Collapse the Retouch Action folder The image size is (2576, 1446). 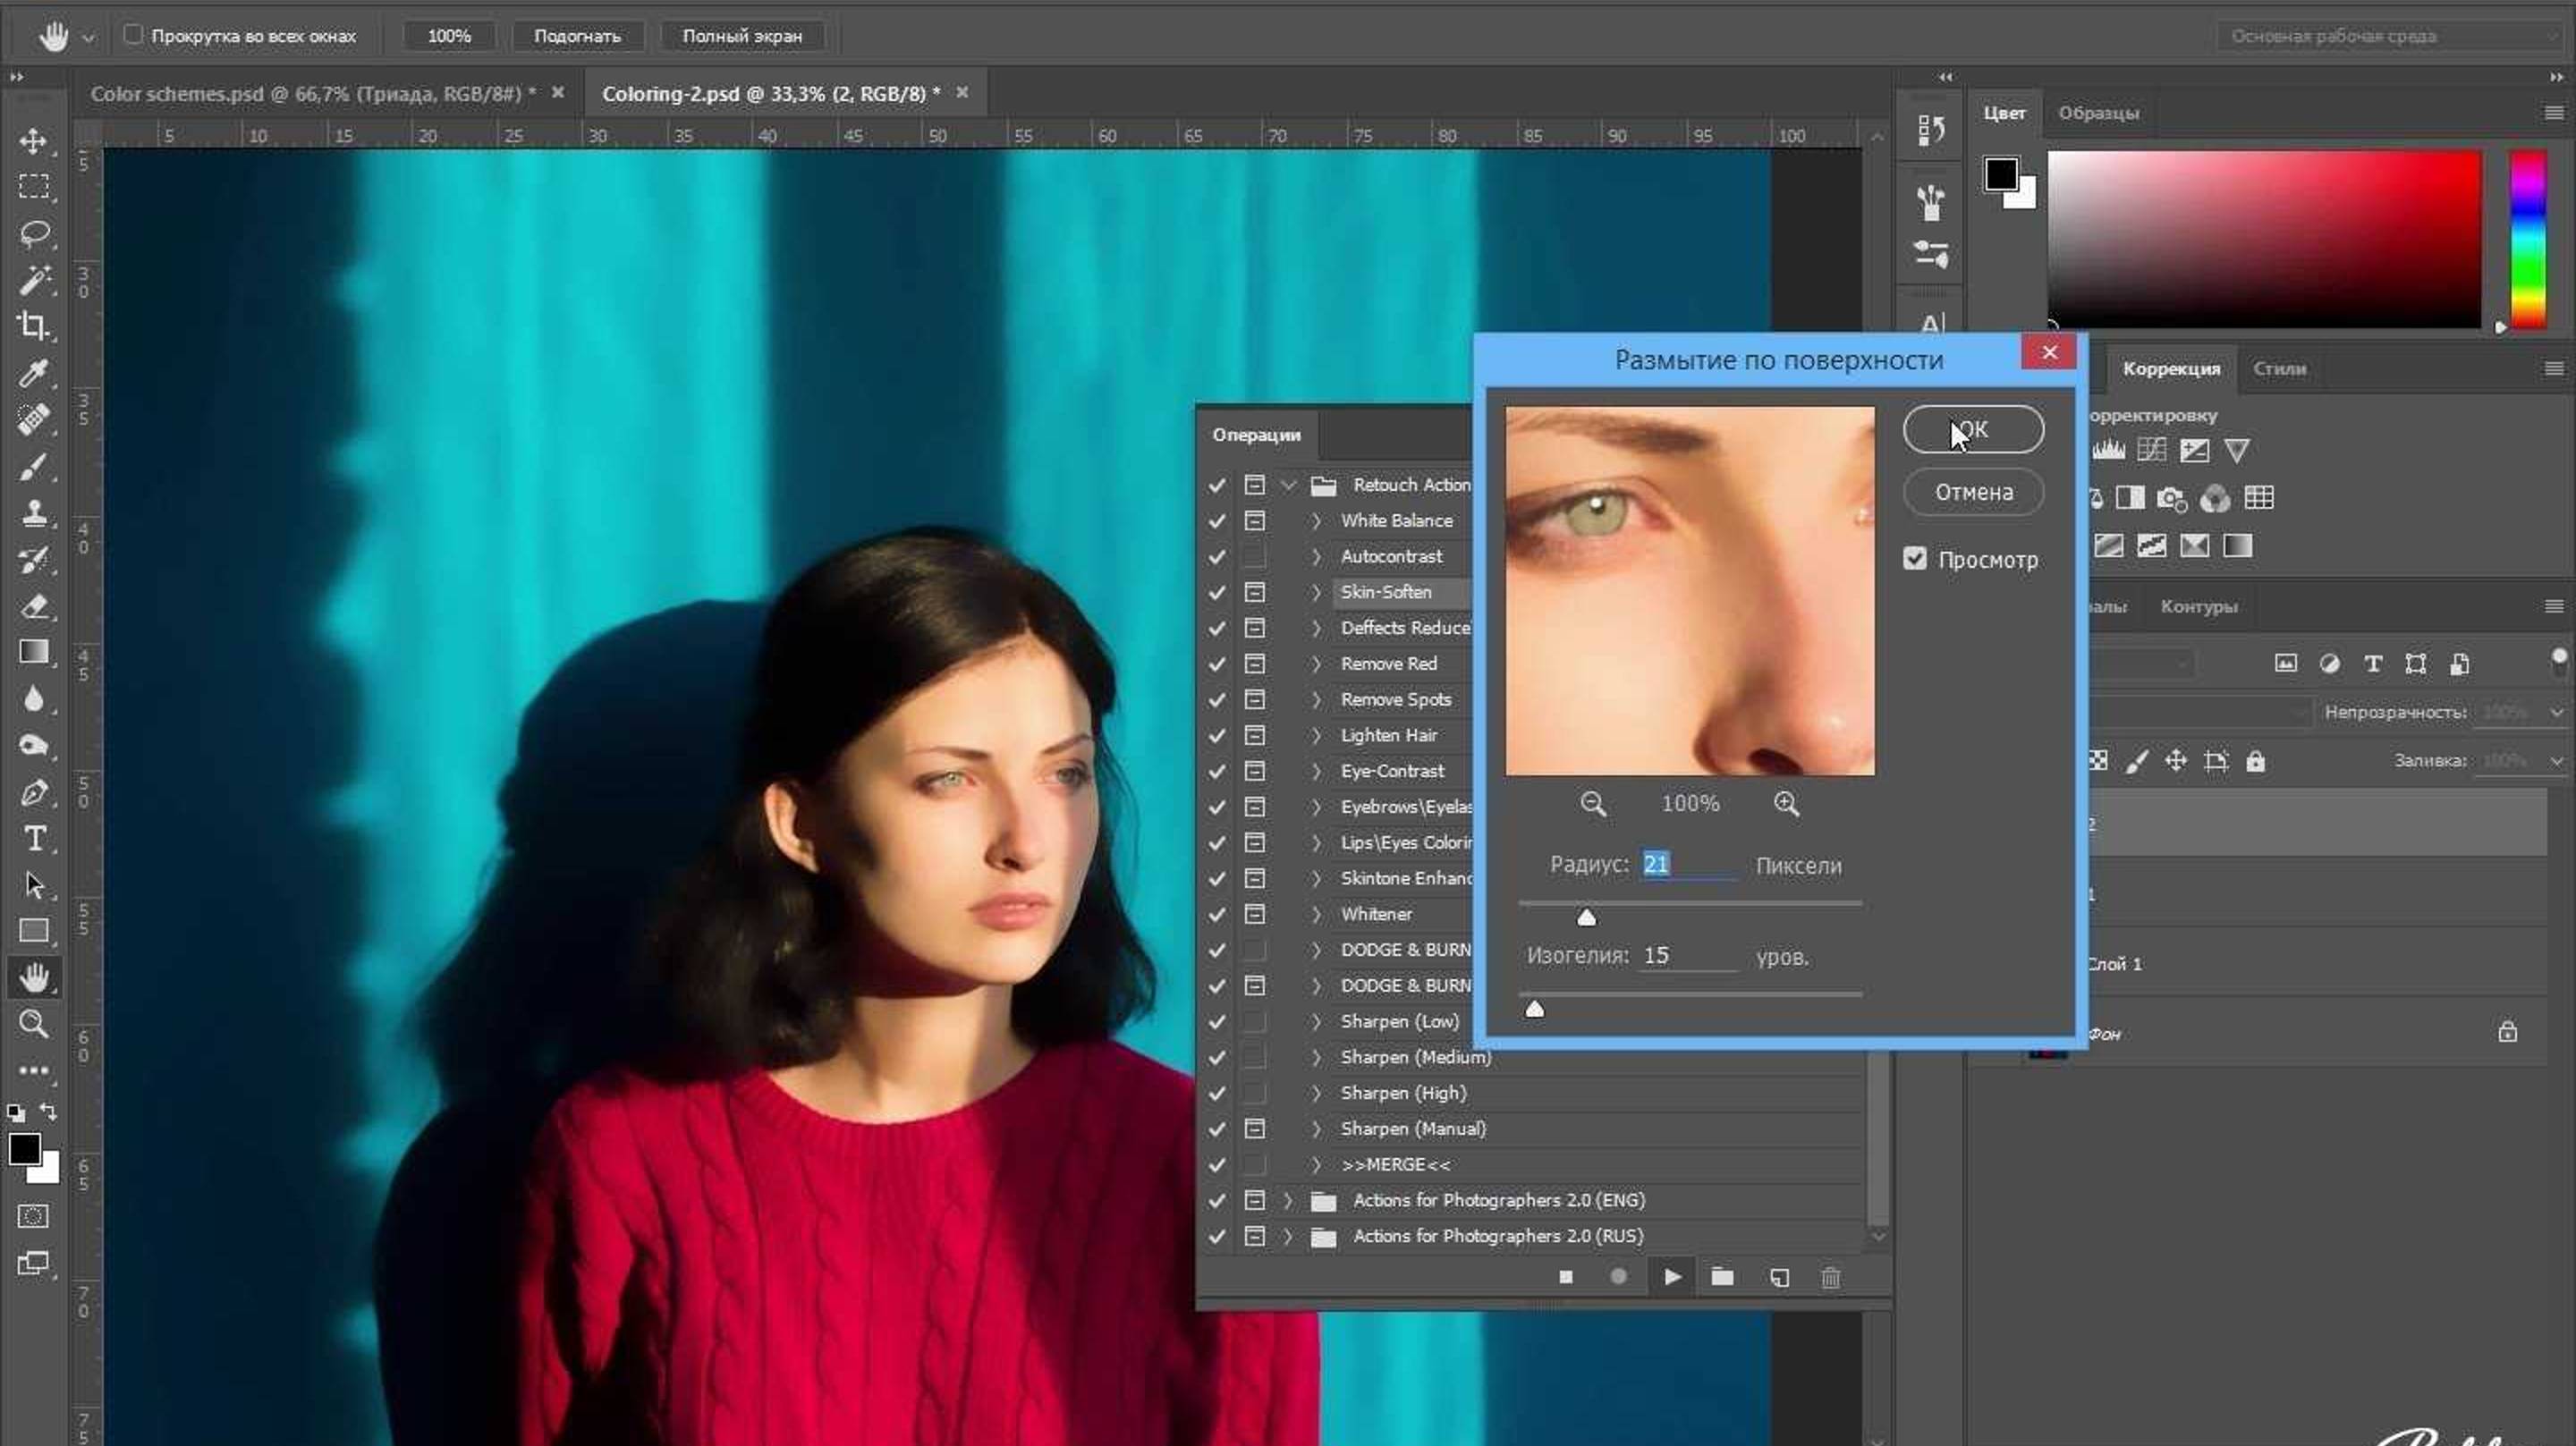point(1289,485)
